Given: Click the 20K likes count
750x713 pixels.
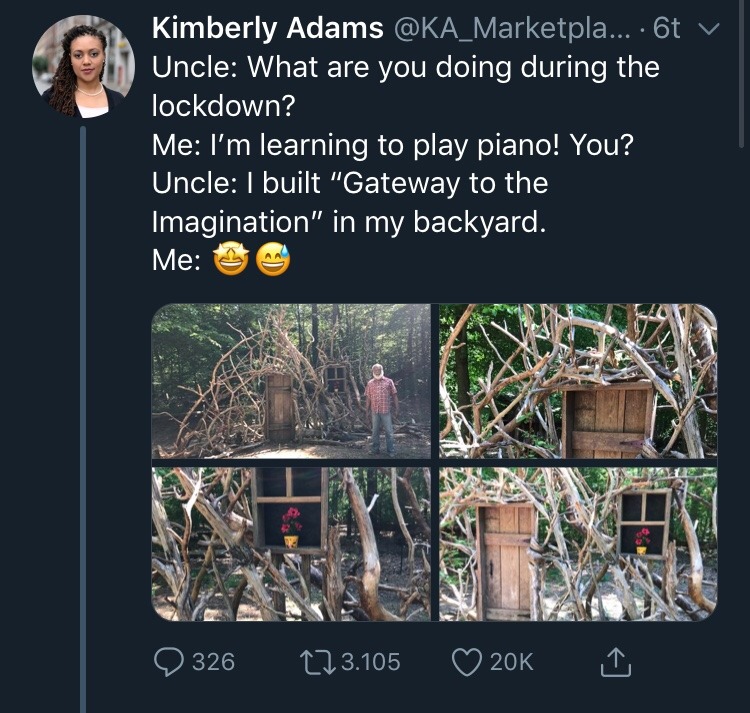Looking at the screenshot, I should click(511, 662).
